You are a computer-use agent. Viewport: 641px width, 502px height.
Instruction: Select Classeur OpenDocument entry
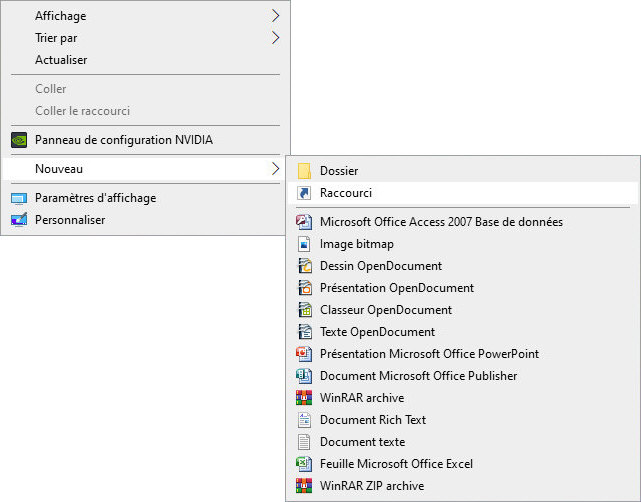pos(385,310)
